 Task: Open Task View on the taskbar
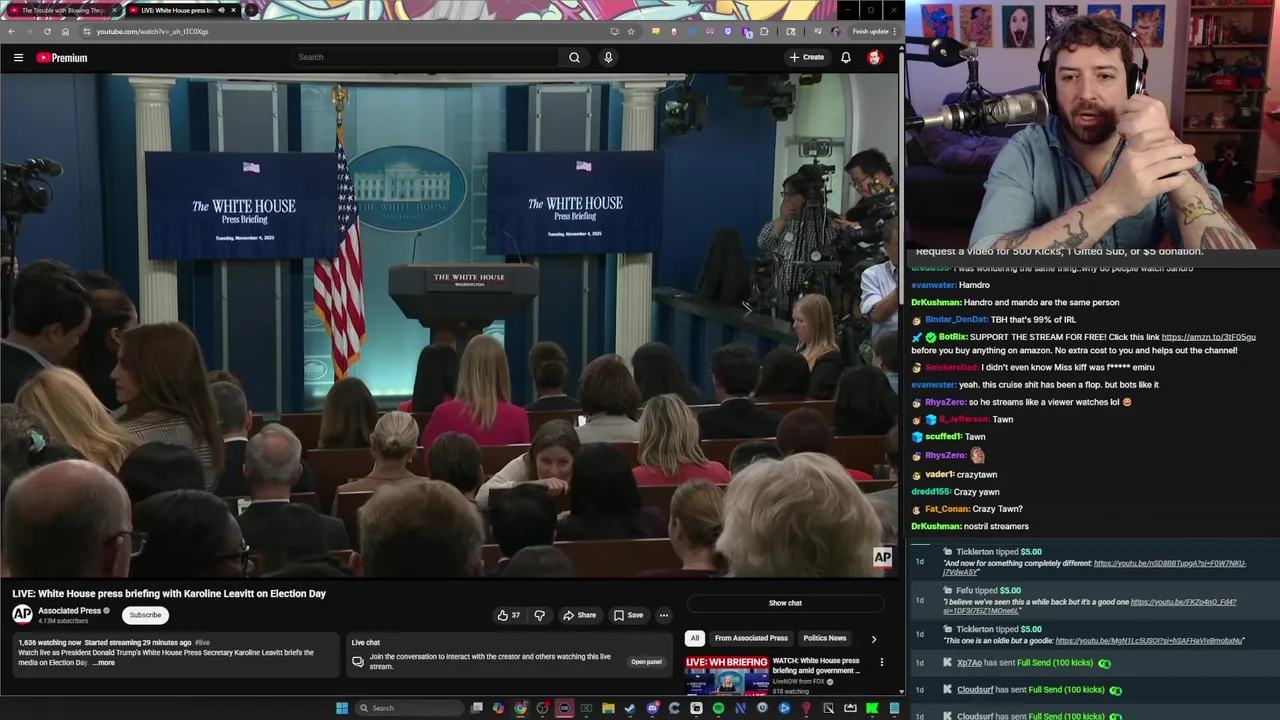point(477,708)
